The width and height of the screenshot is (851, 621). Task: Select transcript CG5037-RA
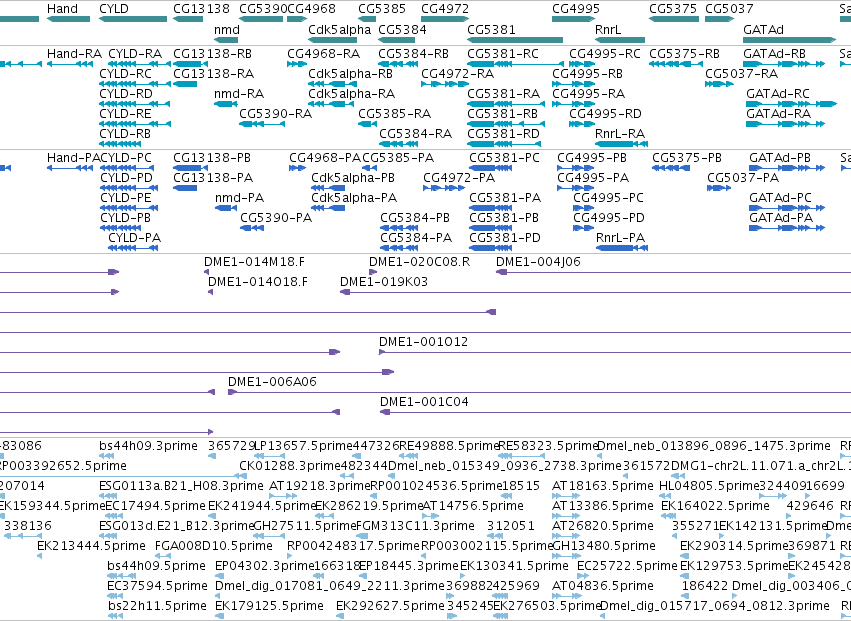[720, 84]
